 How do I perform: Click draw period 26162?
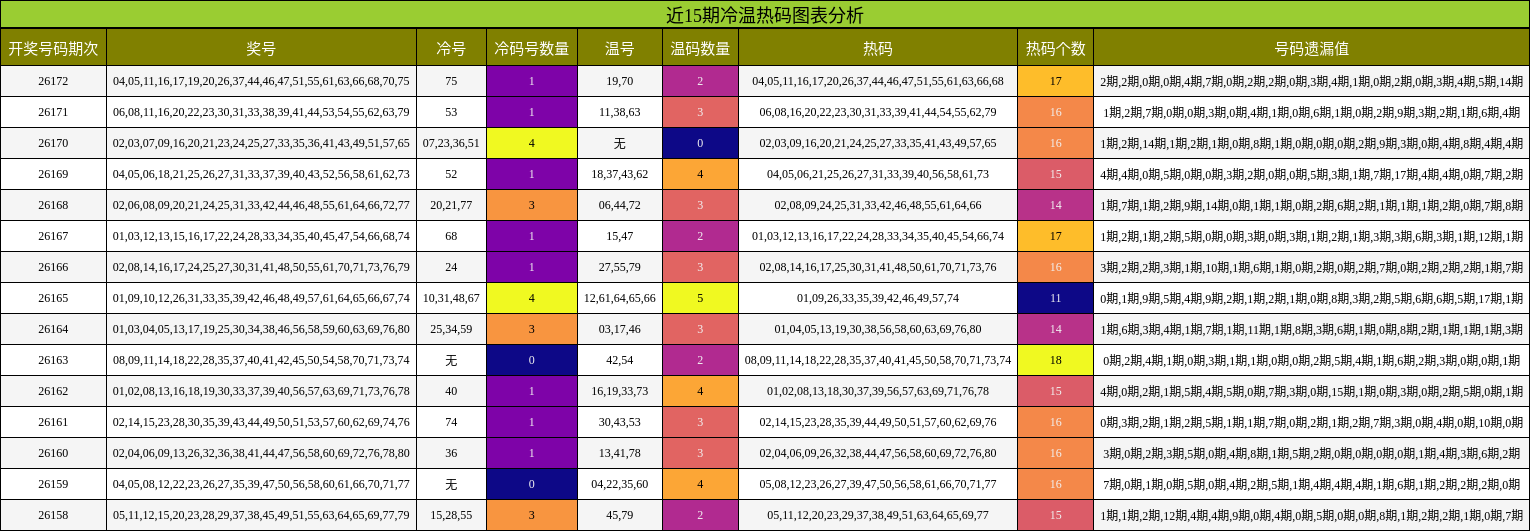pos(53,391)
